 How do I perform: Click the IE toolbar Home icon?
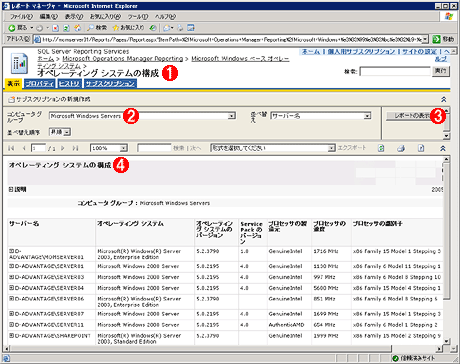[77, 28]
